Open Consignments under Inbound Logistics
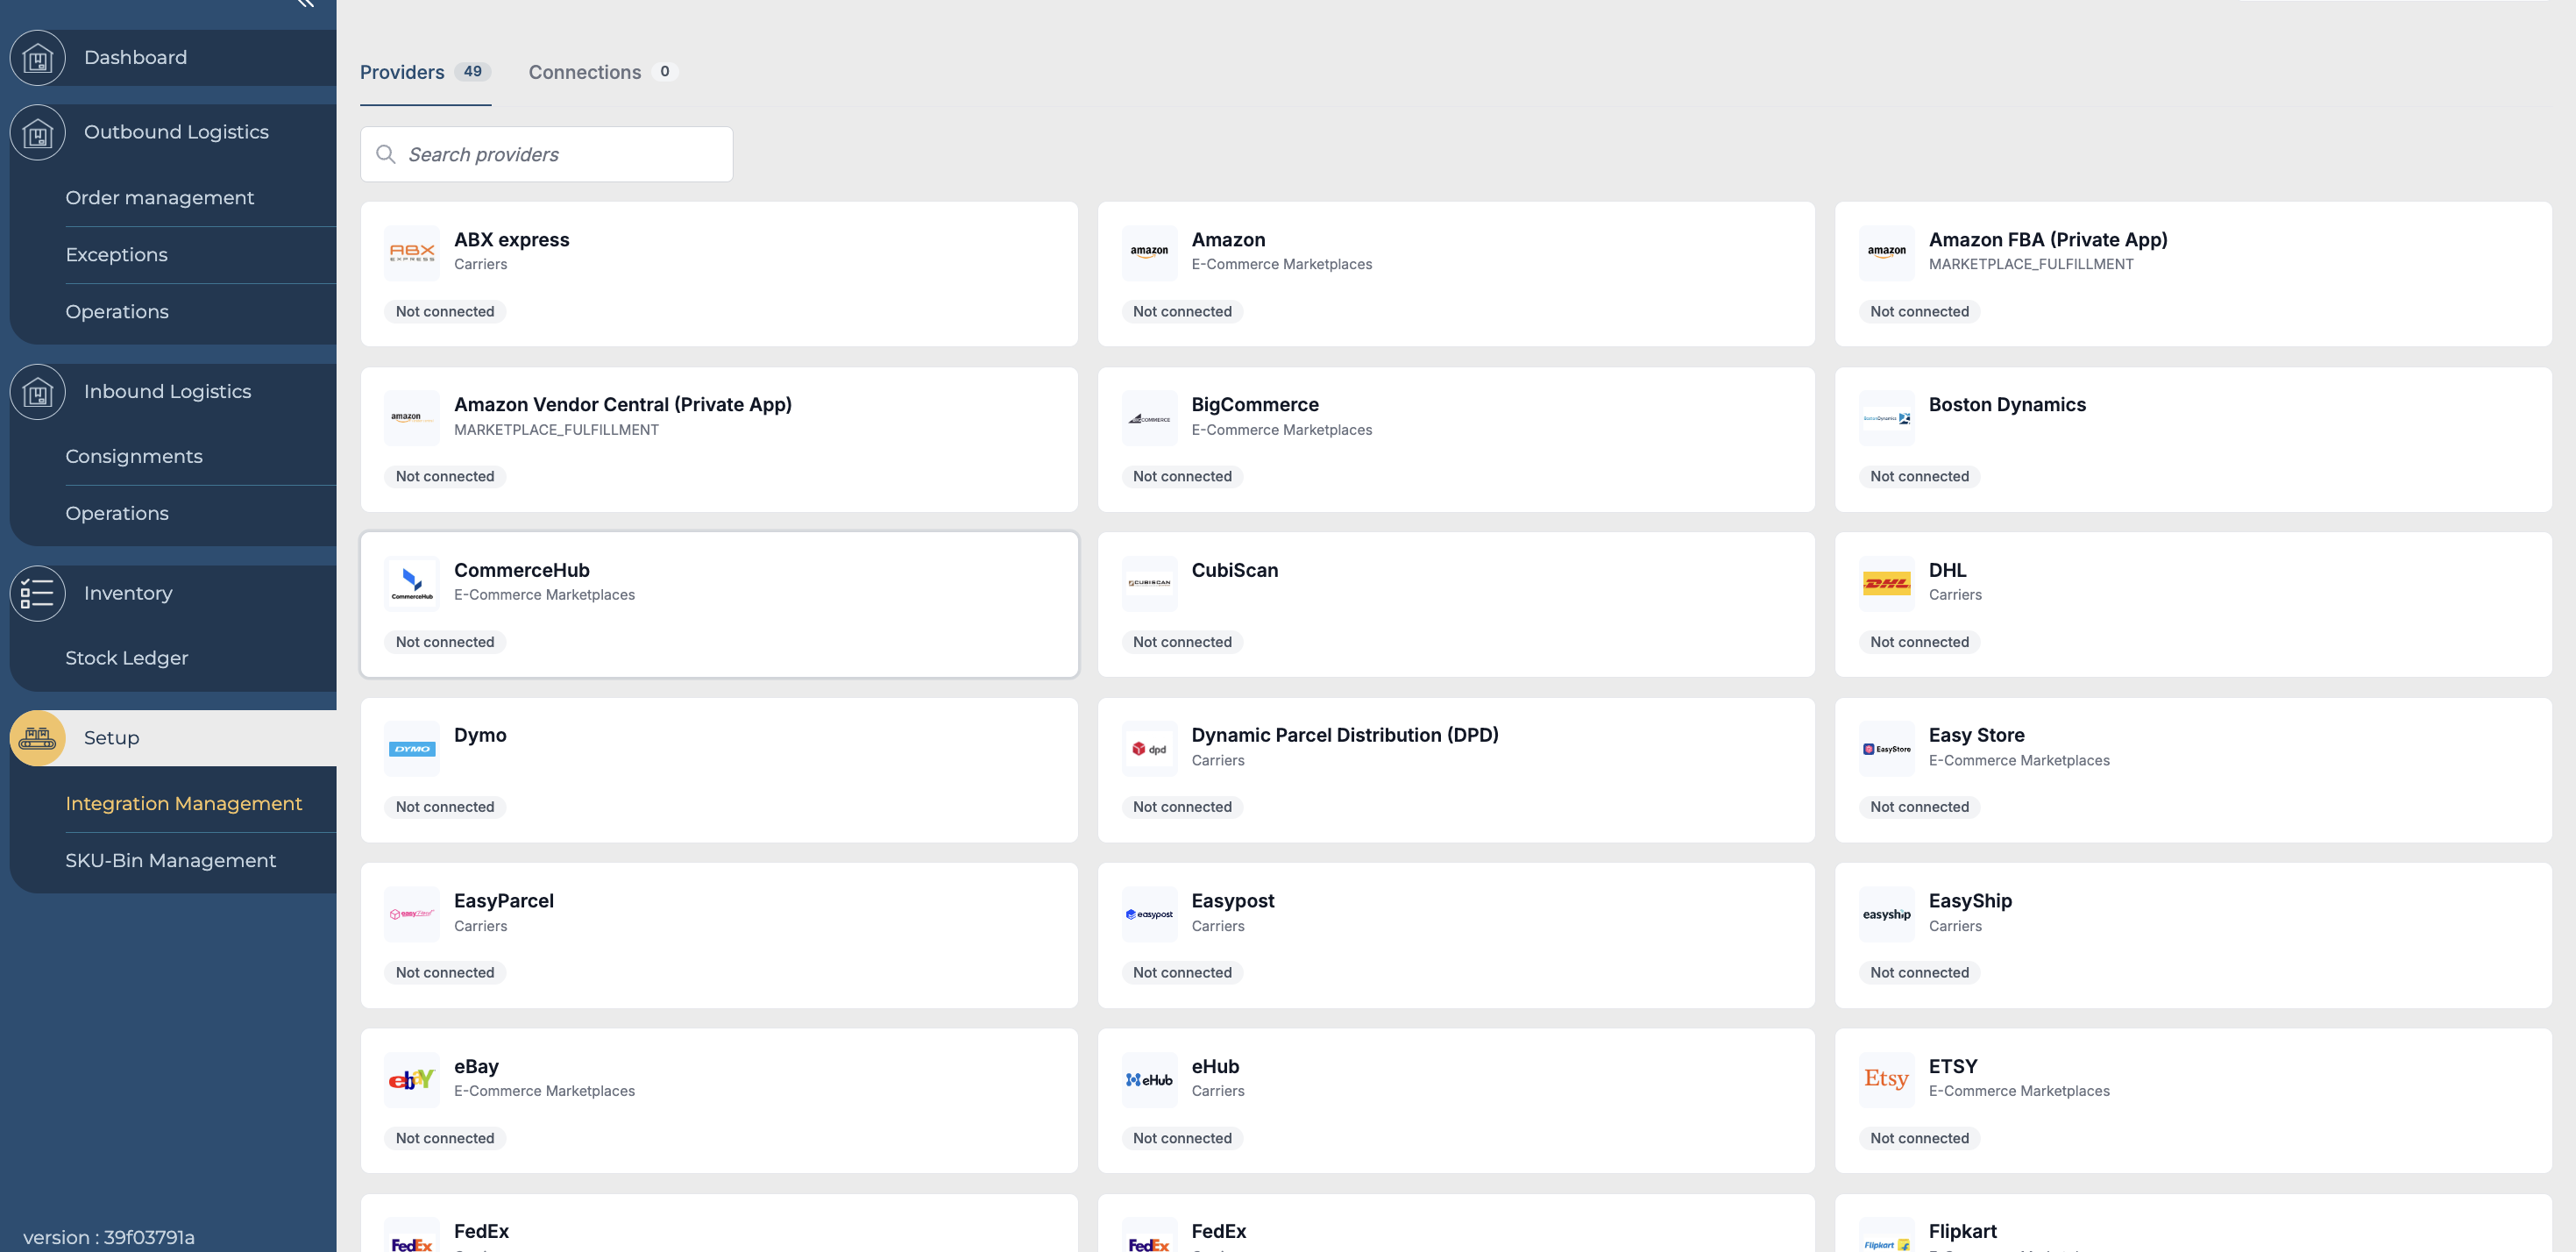 (x=134, y=457)
